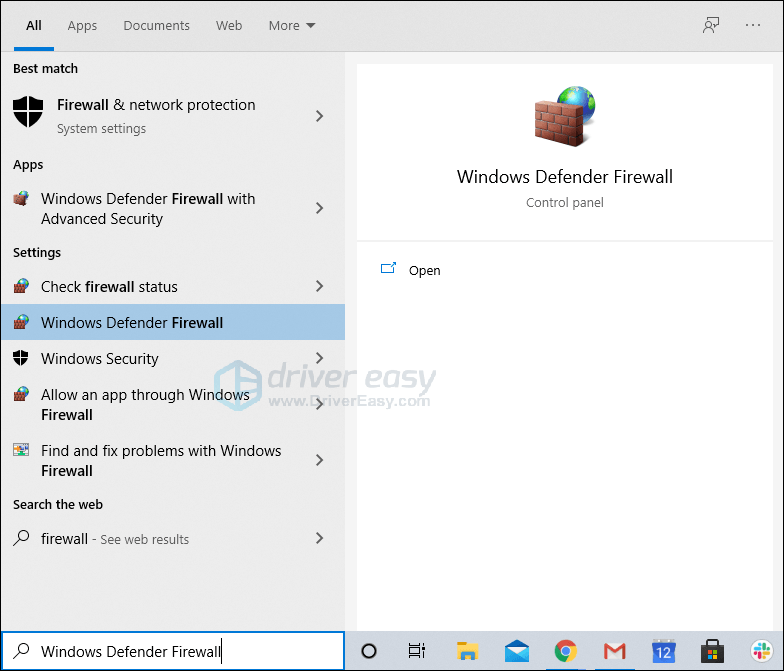
Task: Click the Search the web heading
Action: click(x=58, y=504)
